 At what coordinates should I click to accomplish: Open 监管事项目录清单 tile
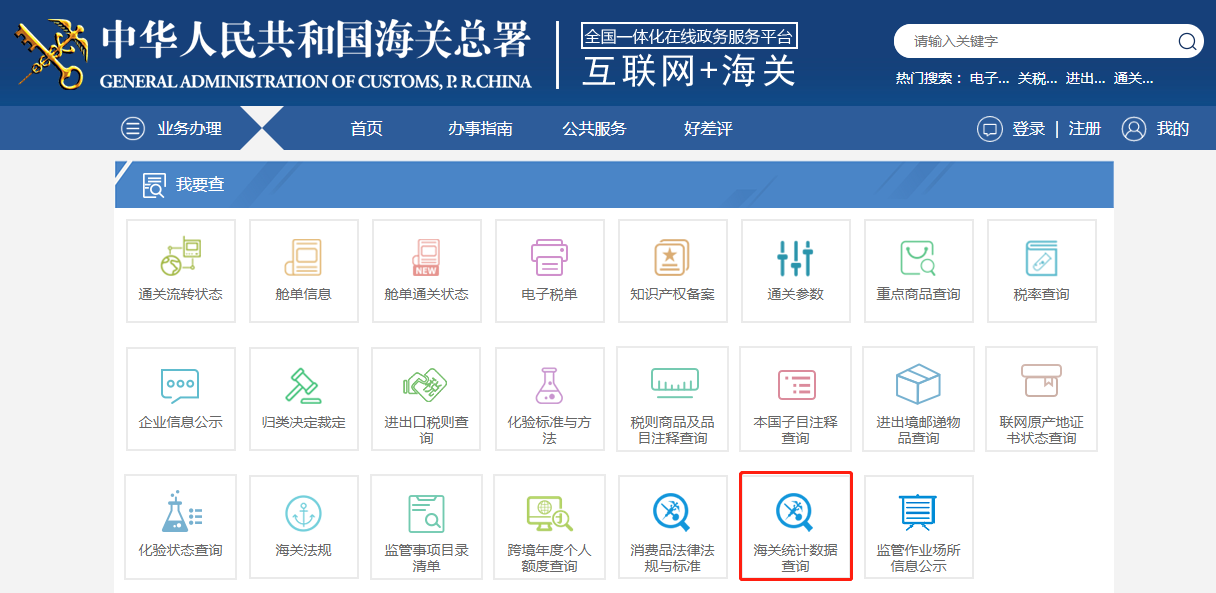427,527
